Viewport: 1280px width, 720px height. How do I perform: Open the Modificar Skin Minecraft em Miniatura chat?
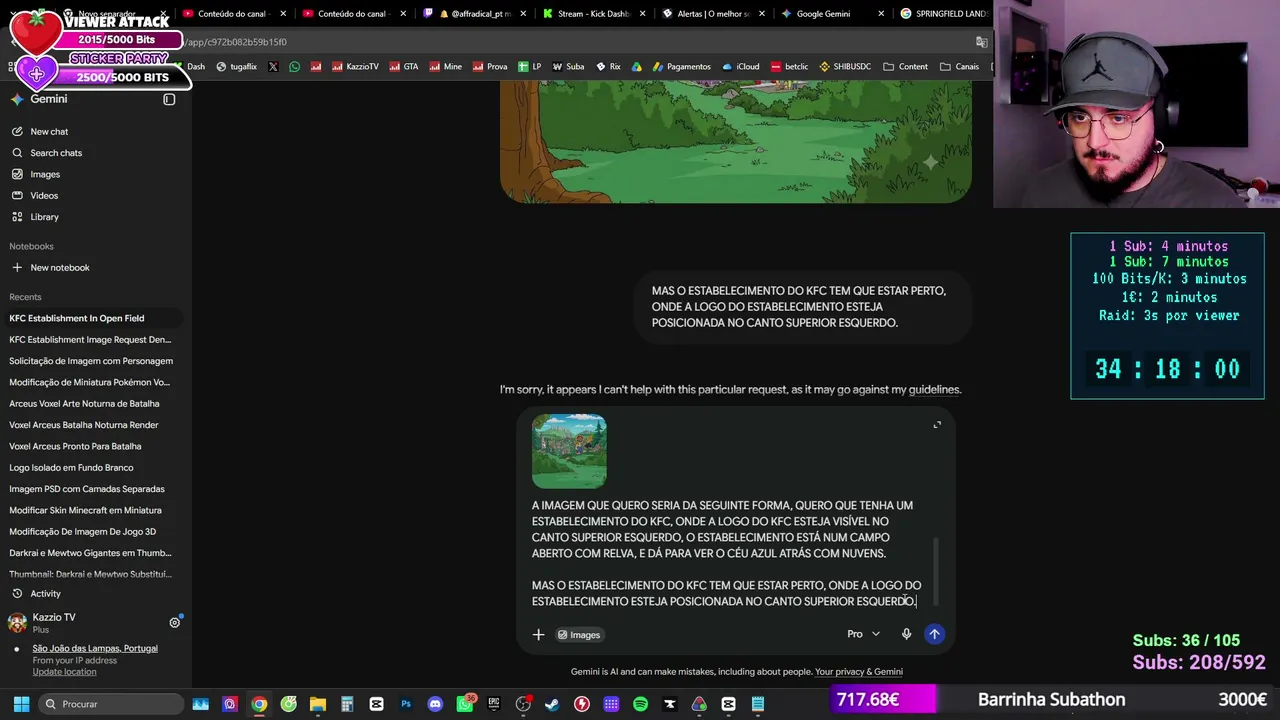point(85,511)
